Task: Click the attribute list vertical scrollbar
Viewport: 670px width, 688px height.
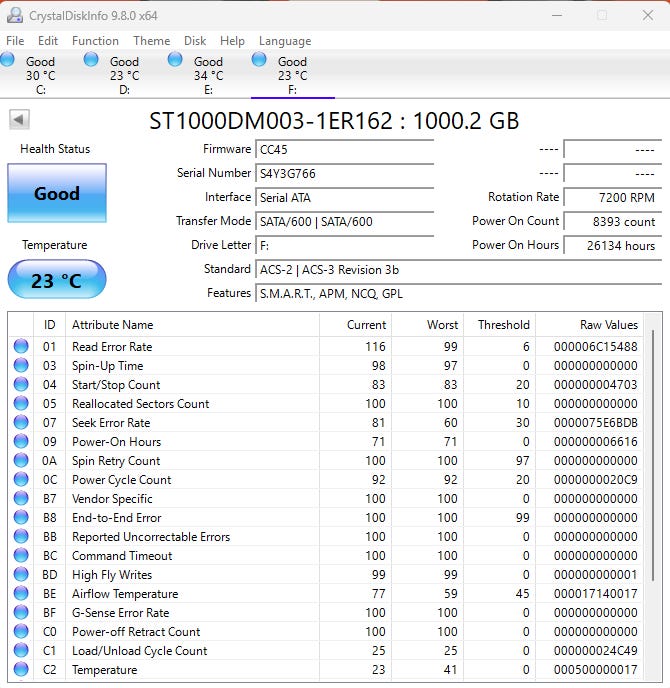Action: [653, 455]
